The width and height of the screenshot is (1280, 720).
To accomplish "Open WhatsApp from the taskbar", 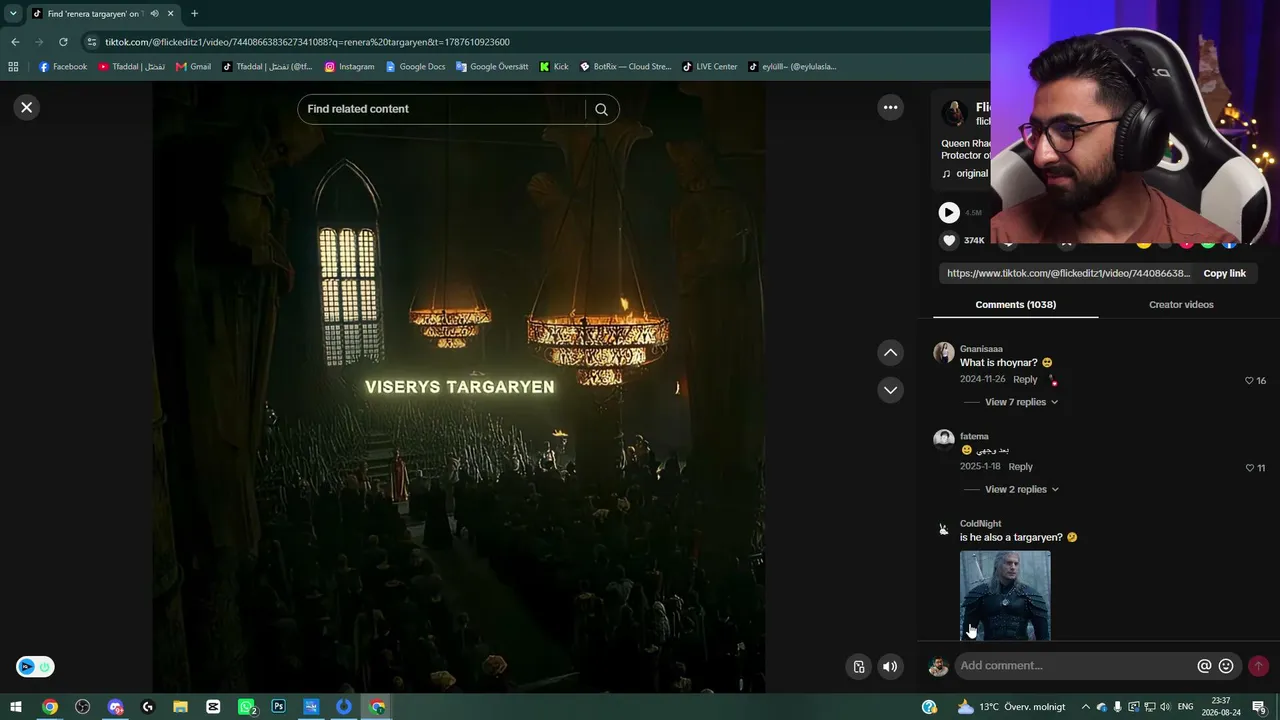I will tap(247, 707).
